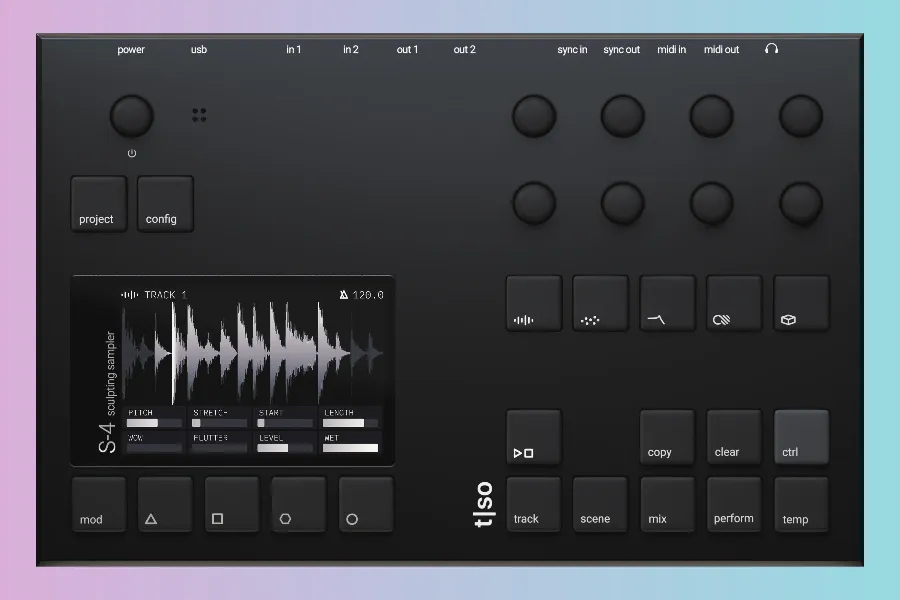
Task: Open the config button
Action: click(x=165, y=204)
